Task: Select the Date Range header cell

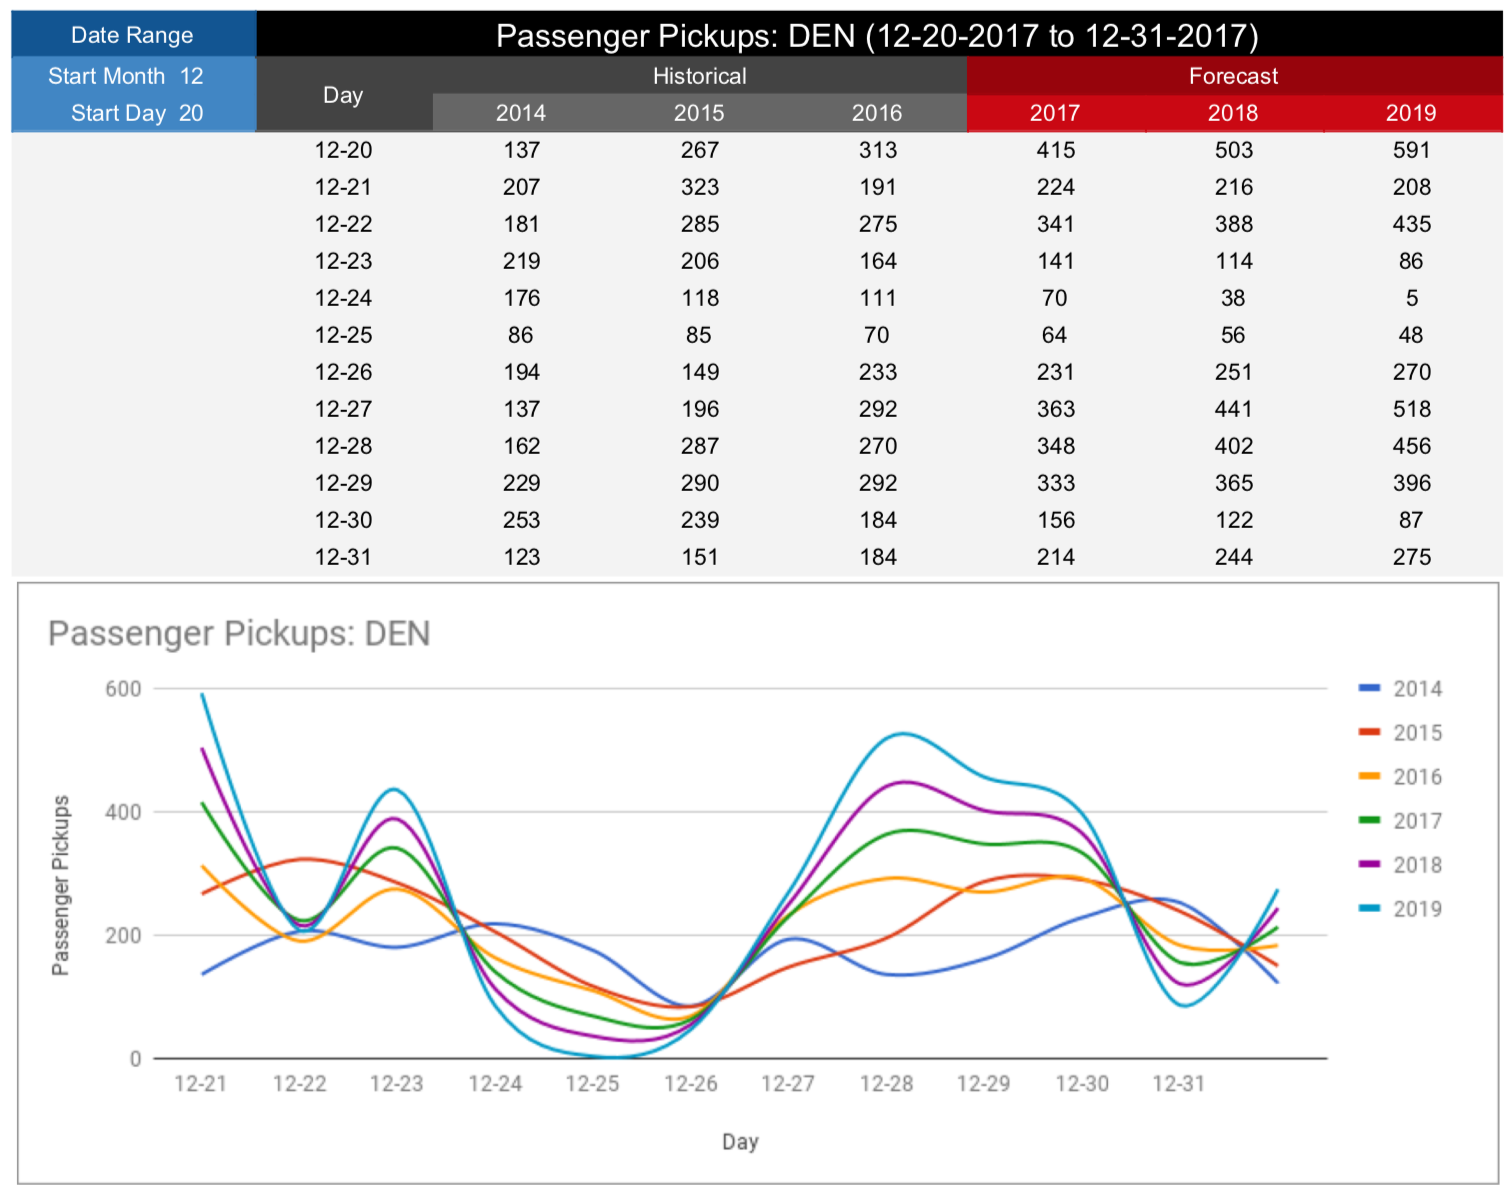Action: pyautogui.click(x=132, y=35)
